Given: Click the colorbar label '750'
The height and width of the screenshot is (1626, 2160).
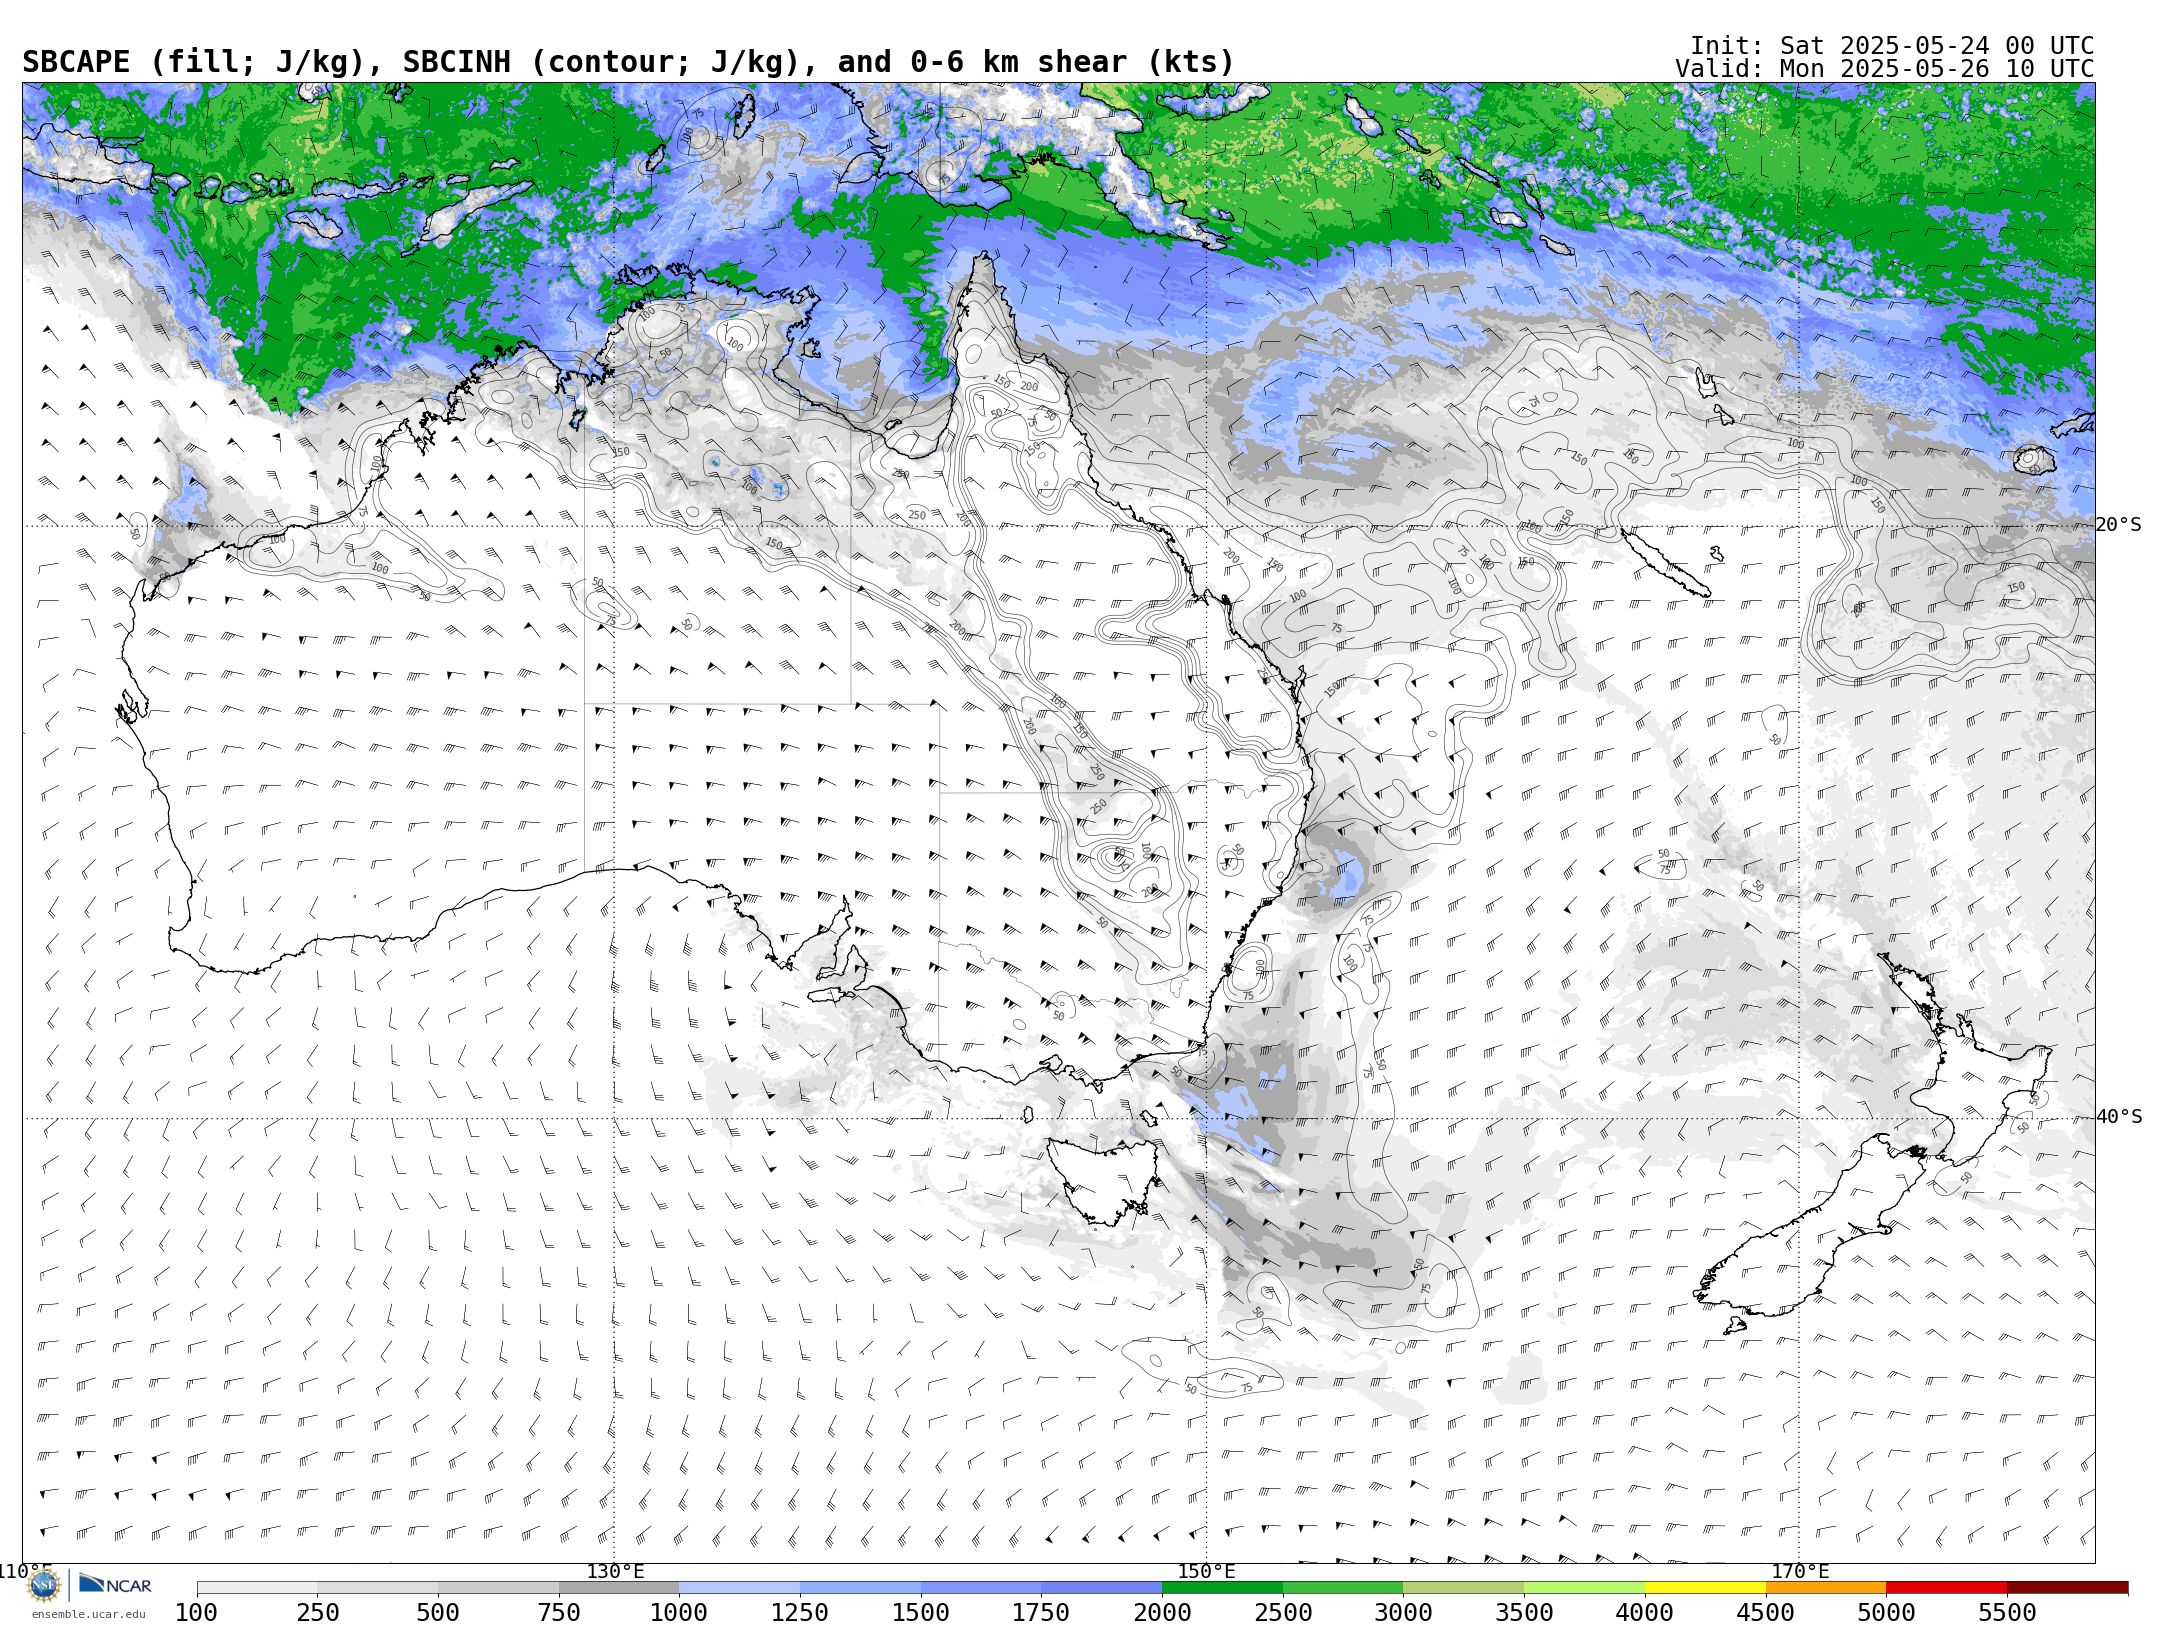Looking at the screenshot, I should [x=559, y=1613].
